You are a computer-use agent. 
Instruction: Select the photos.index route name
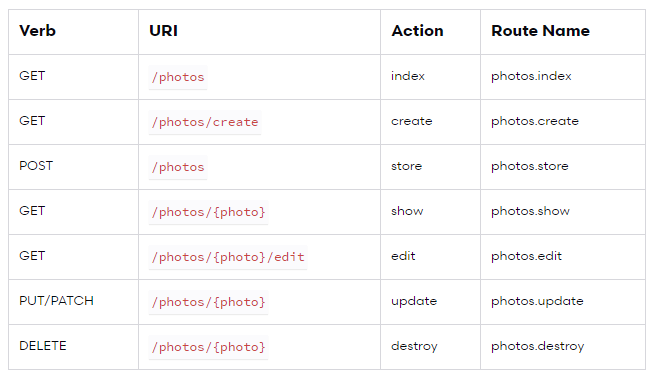(531, 76)
